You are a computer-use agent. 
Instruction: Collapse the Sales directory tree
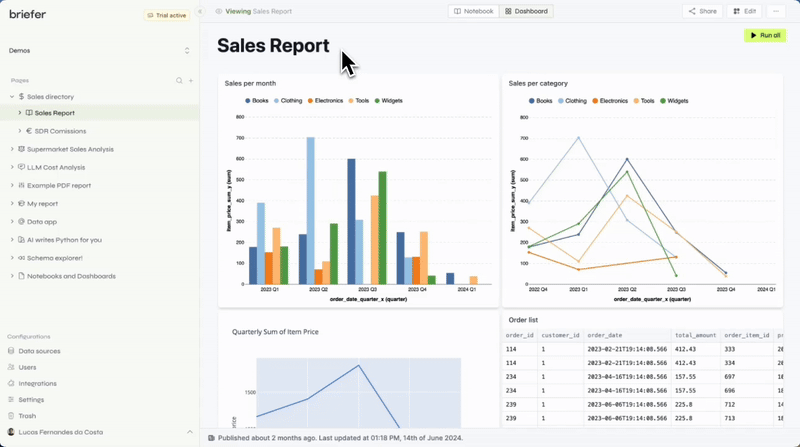click(12, 96)
